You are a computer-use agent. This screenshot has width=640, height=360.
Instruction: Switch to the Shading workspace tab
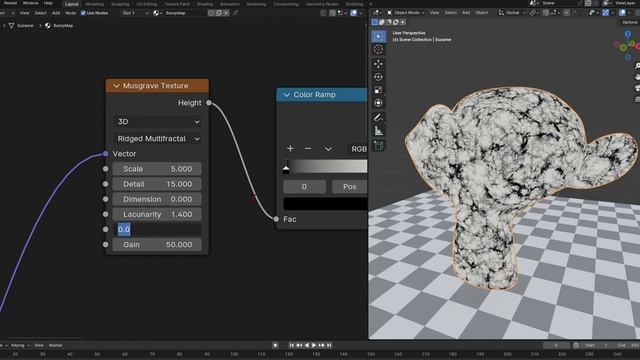pos(204,4)
